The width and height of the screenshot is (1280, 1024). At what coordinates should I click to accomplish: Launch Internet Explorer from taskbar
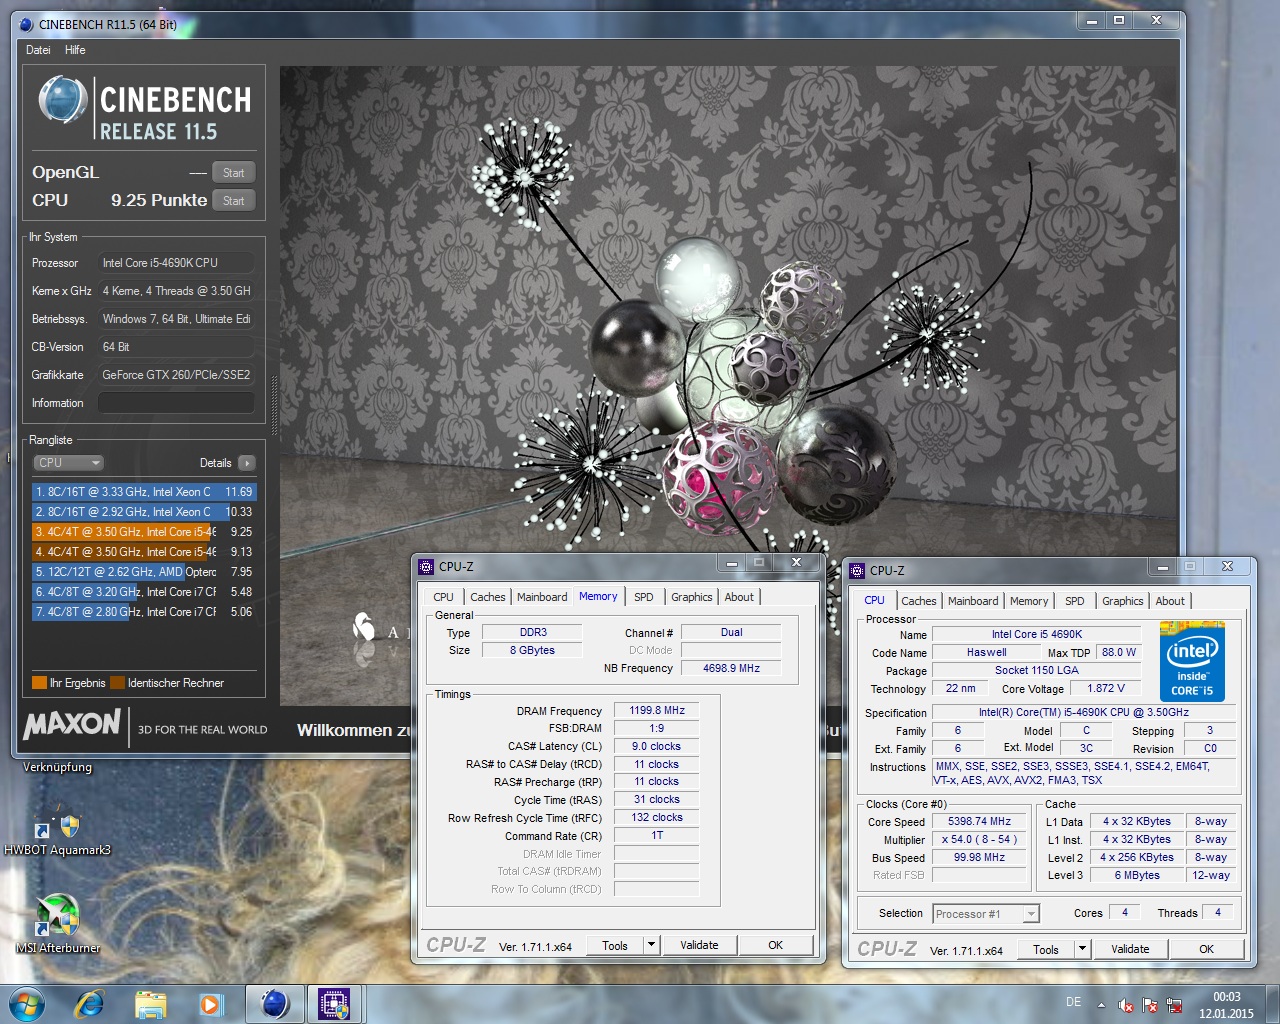click(90, 1004)
